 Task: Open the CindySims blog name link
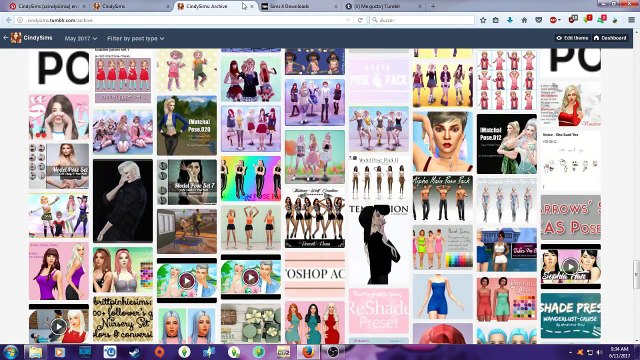pos(38,38)
